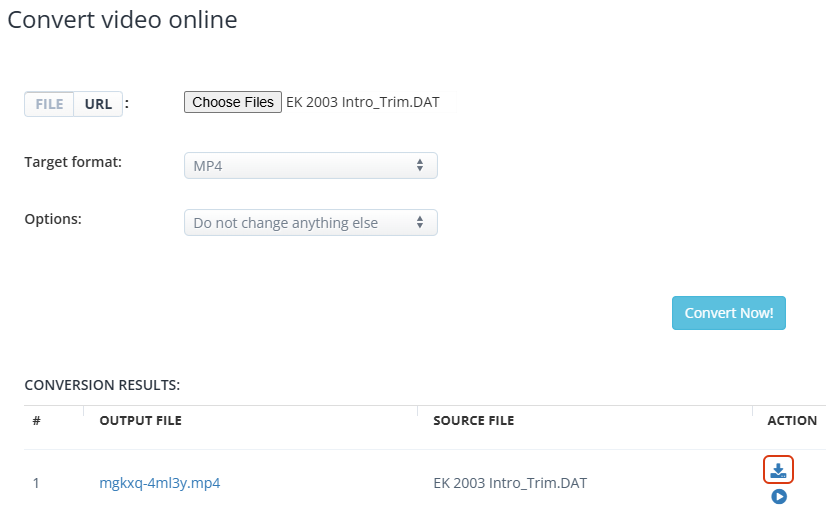The image size is (836, 524).
Task: Click the Options dropdown arrows
Action: [x=420, y=223]
